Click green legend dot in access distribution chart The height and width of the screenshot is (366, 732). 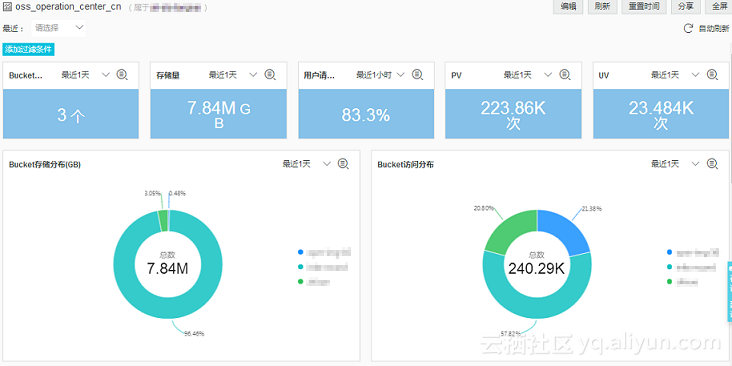point(669,282)
